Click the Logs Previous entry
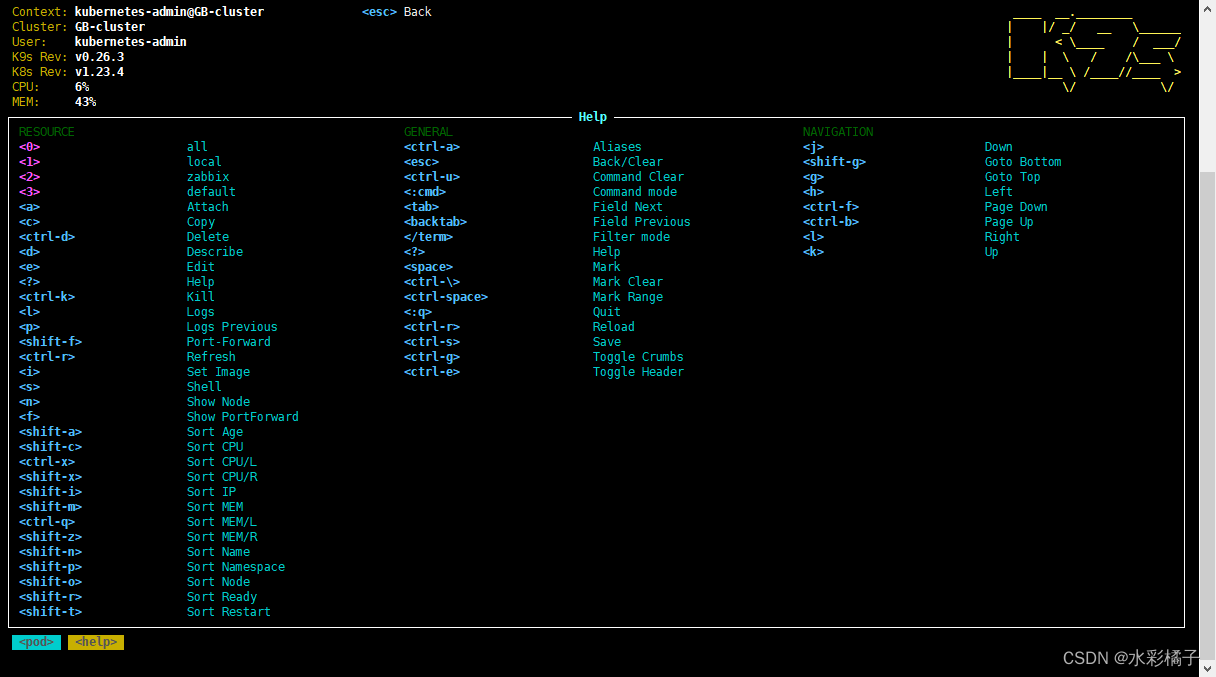The width and height of the screenshot is (1216, 677). [x=232, y=327]
